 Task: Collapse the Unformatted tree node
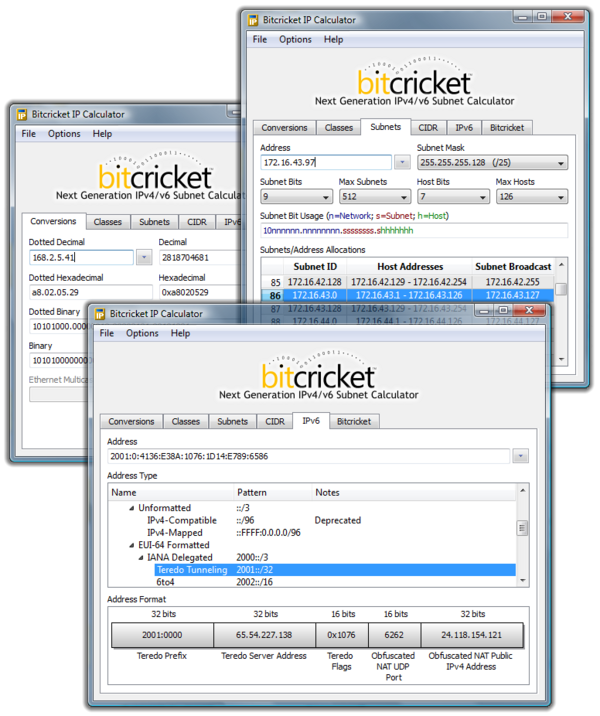131,508
